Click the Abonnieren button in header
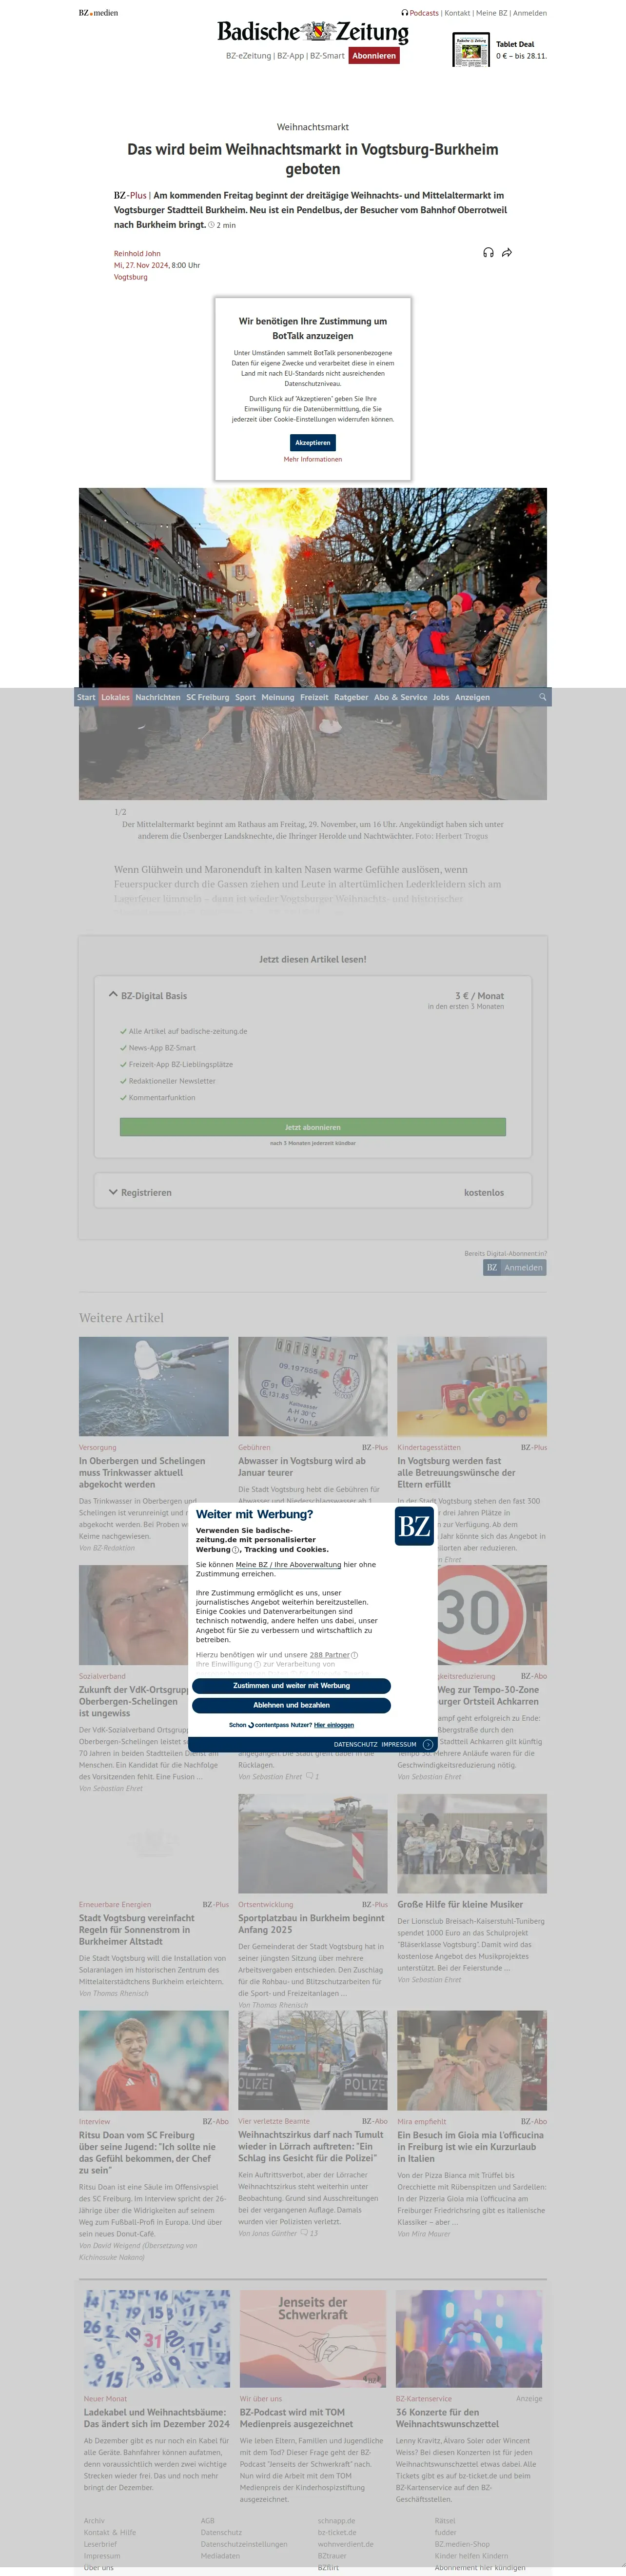The height and width of the screenshot is (2576, 626). [374, 56]
